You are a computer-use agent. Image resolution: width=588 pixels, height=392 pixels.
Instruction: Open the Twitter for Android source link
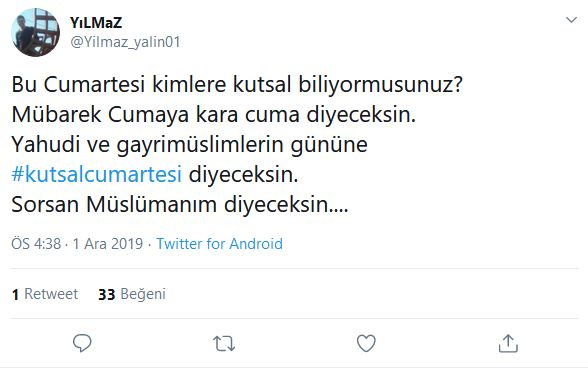[x=219, y=244]
